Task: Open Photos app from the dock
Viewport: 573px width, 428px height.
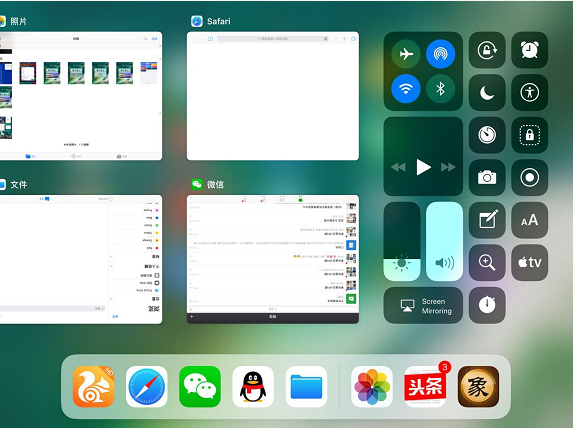Action: click(372, 386)
